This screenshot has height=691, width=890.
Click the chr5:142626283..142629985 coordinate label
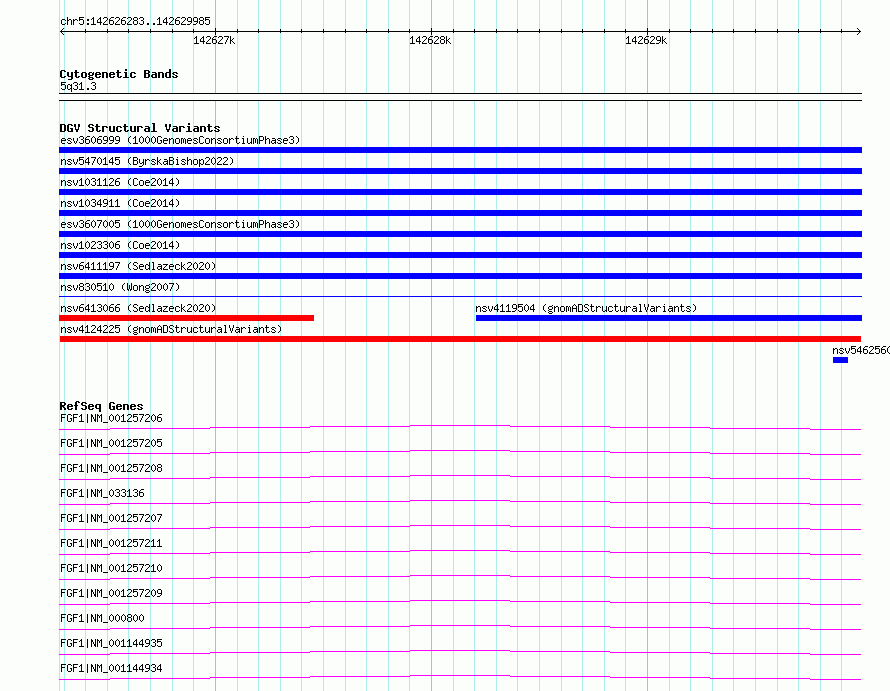pos(135,21)
